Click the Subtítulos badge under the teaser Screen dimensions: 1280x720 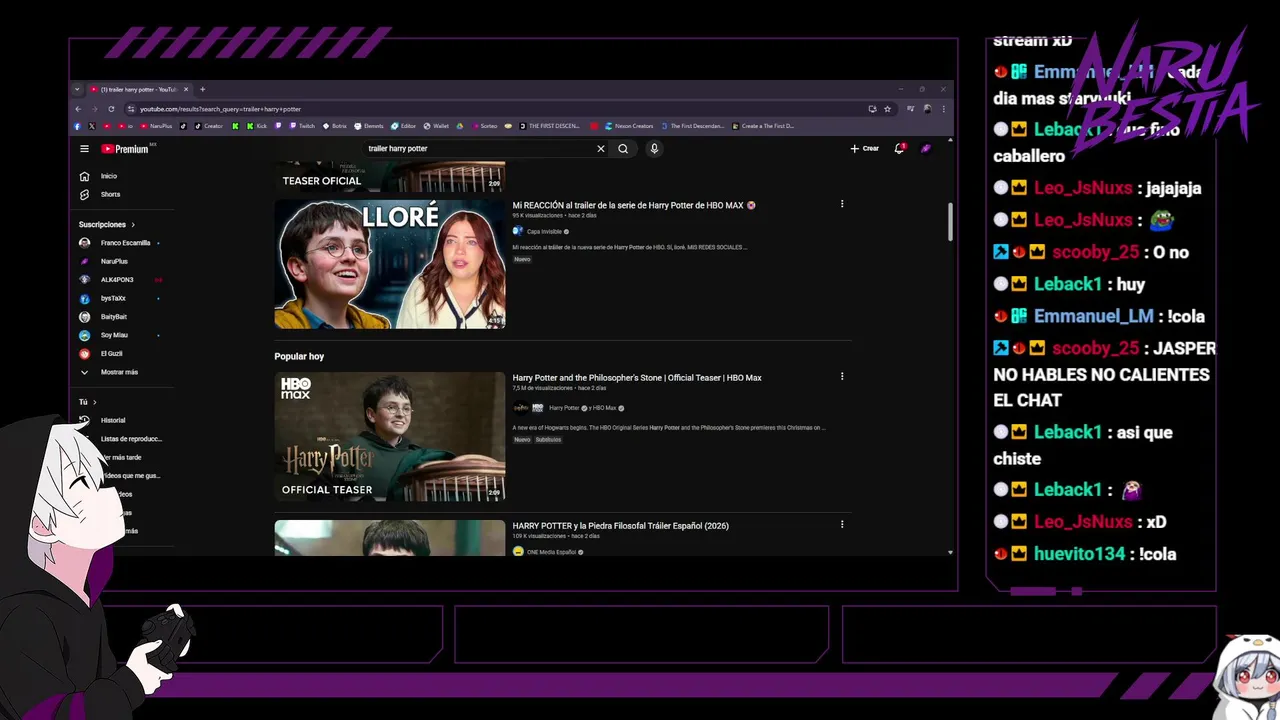(x=548, y=440)
